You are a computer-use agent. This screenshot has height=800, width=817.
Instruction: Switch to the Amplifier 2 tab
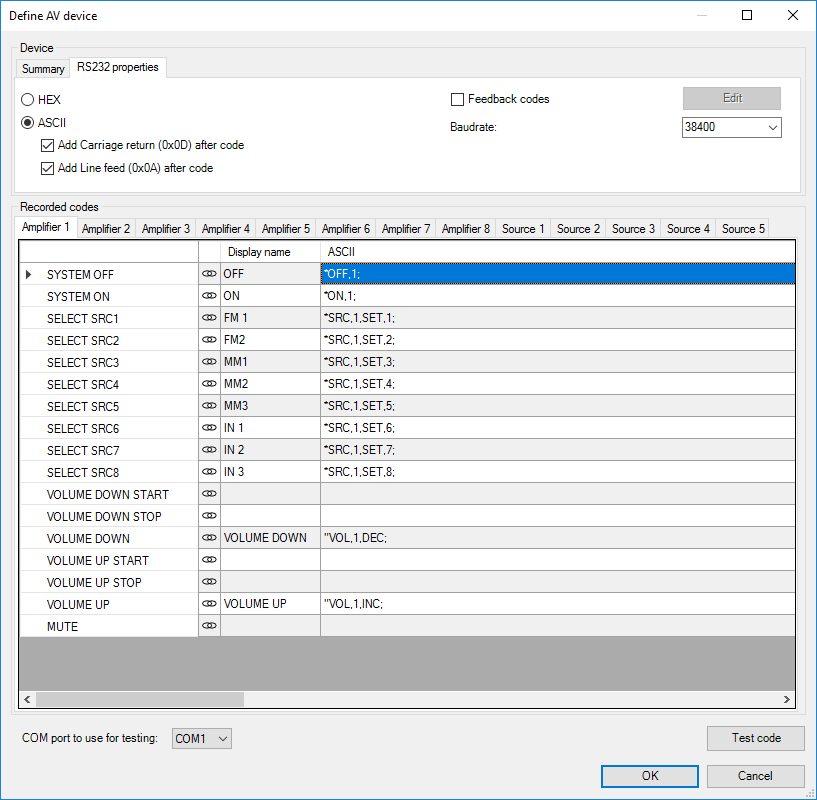106,229
